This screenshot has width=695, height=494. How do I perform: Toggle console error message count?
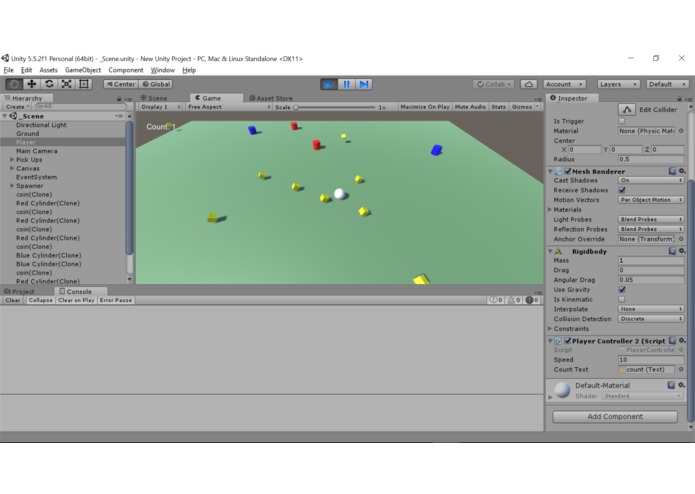[532, 300]
